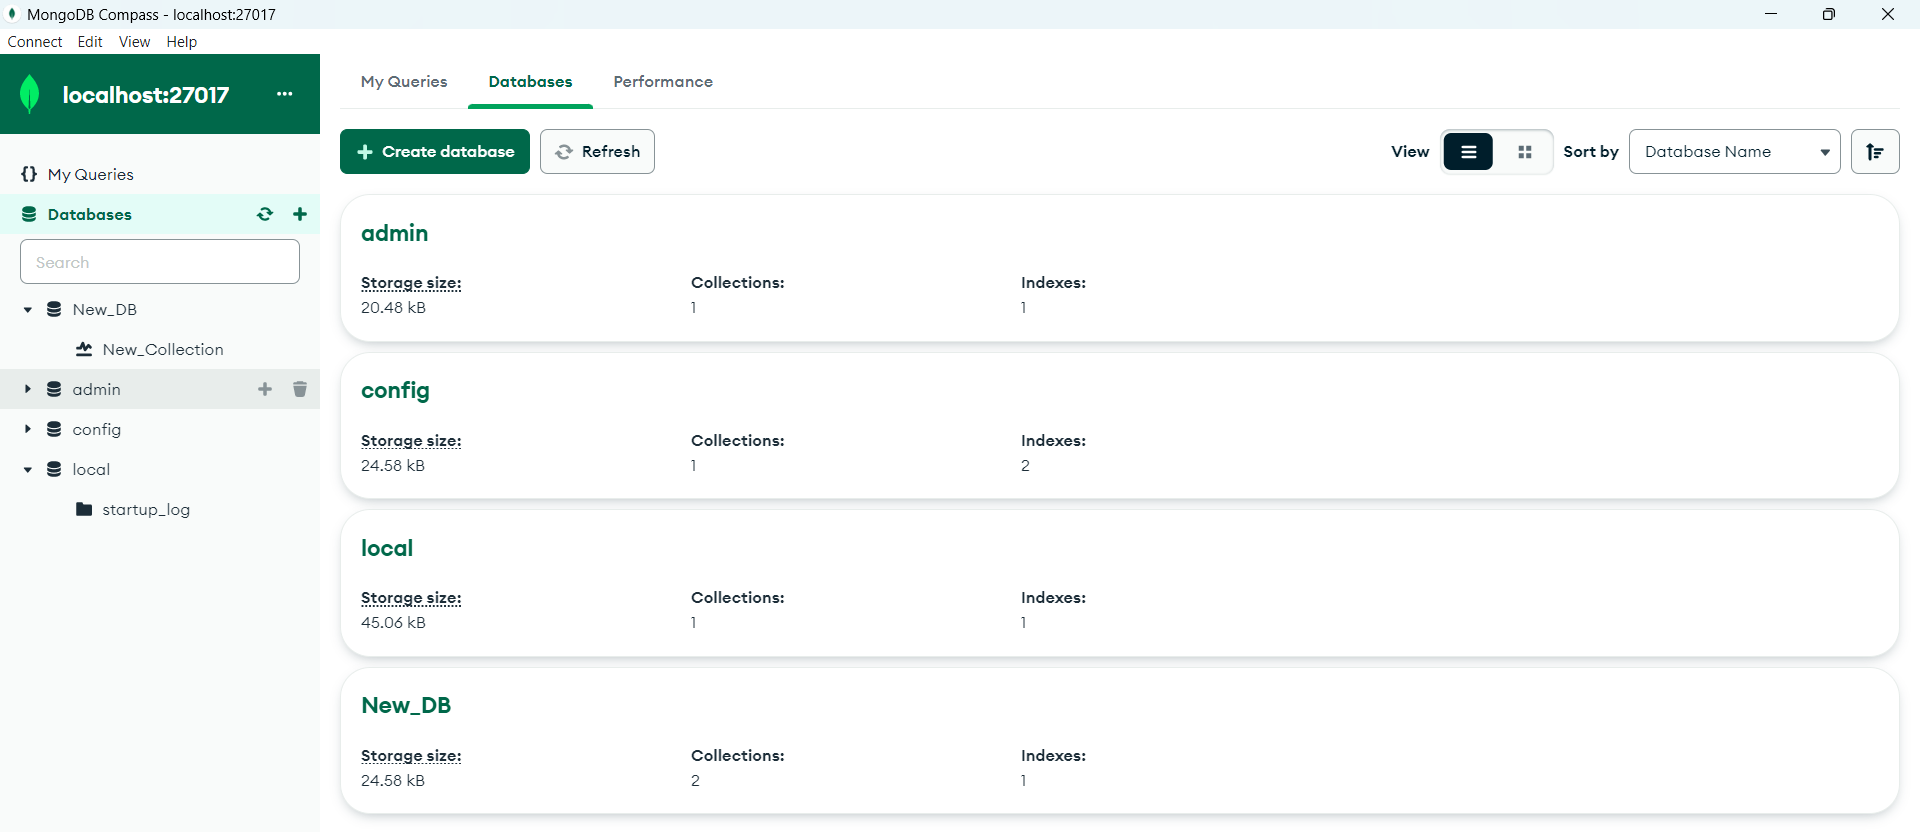Click the plus icon in Databases sidebar header
Screen dimensions: 1920x832
click(300, 214)
